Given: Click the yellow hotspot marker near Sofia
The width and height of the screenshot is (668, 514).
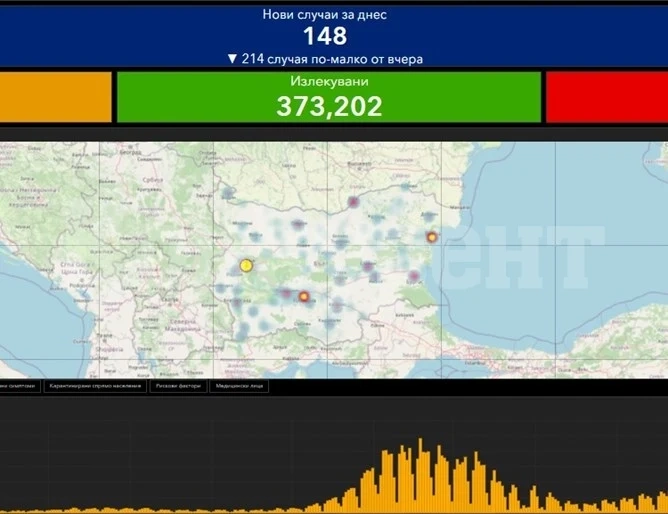Looking at the screenshot, I should [246, 266].
